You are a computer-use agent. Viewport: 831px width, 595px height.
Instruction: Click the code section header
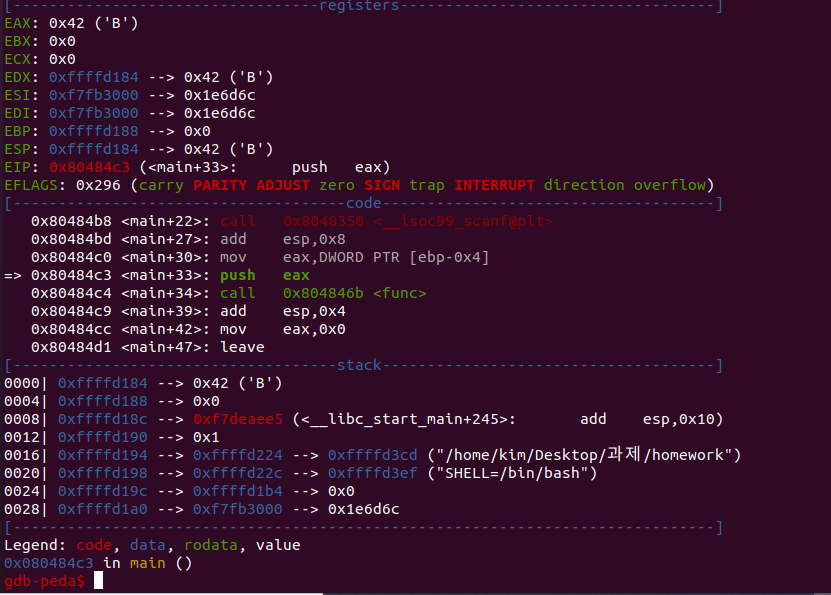[x=364, y=203]
